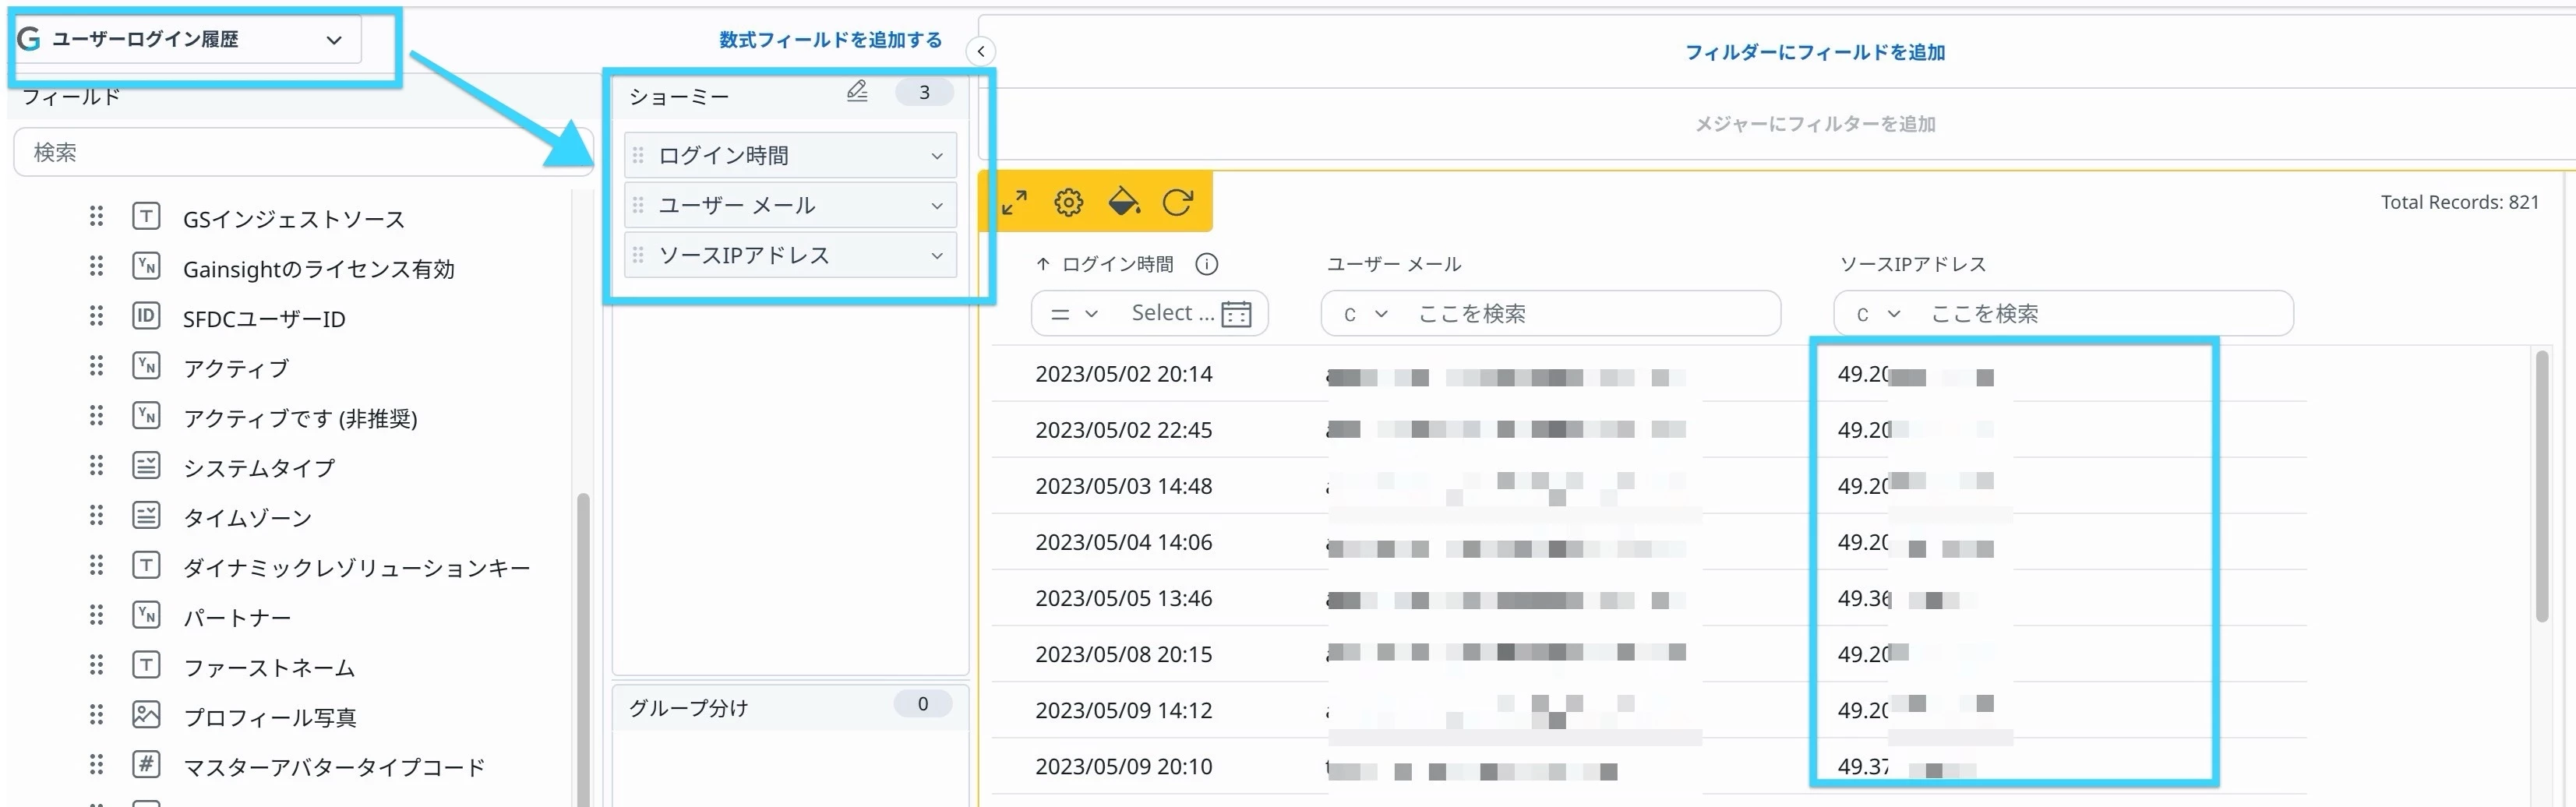Click メジャーにフィルターを追加 link
This screenshot has height=807, width=2576.
[1815, 124]
